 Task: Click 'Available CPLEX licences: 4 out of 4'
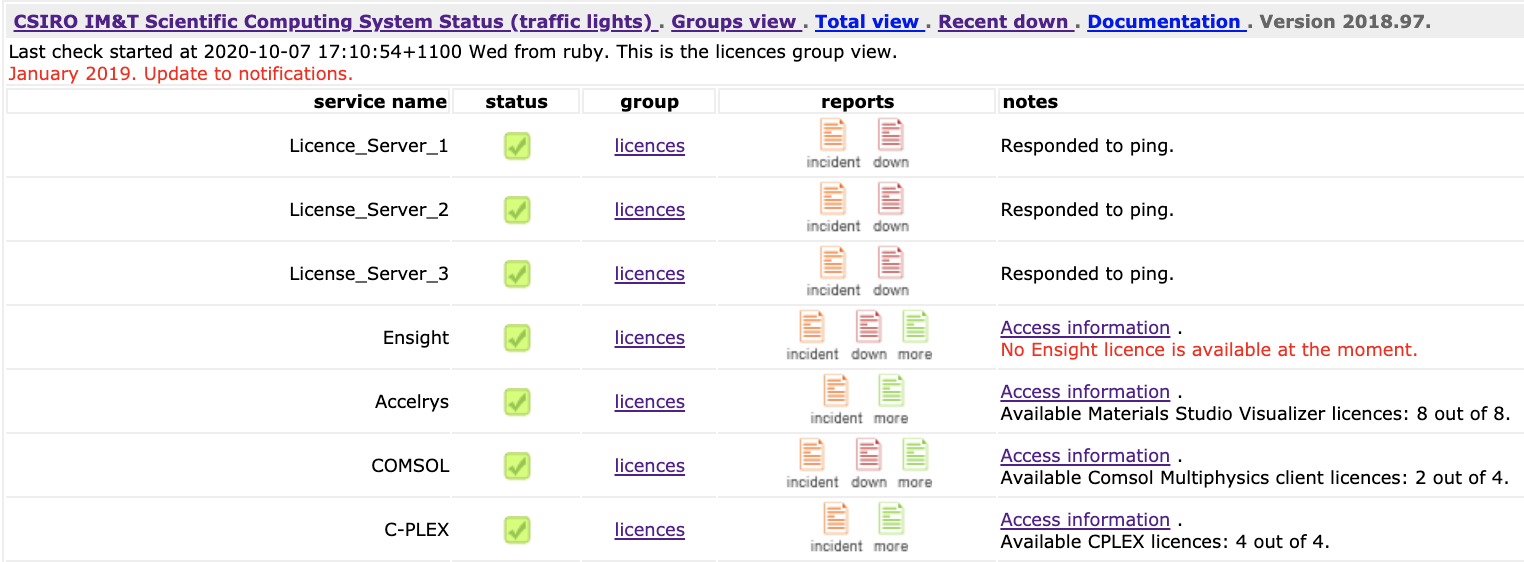pos(1165,542)
